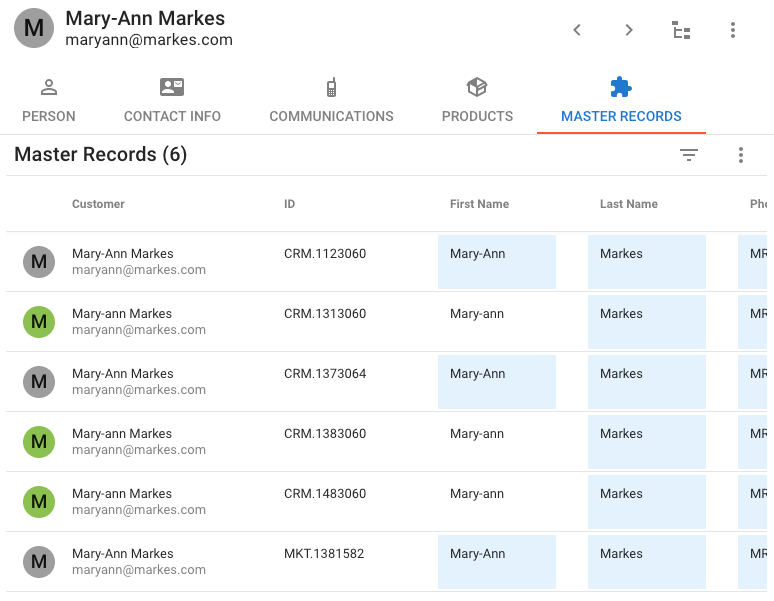Image resolution: width=774 pixels, height=601 pixels.
Task: Click avatar of record CRM.1123060
Action: click(39, 262)
